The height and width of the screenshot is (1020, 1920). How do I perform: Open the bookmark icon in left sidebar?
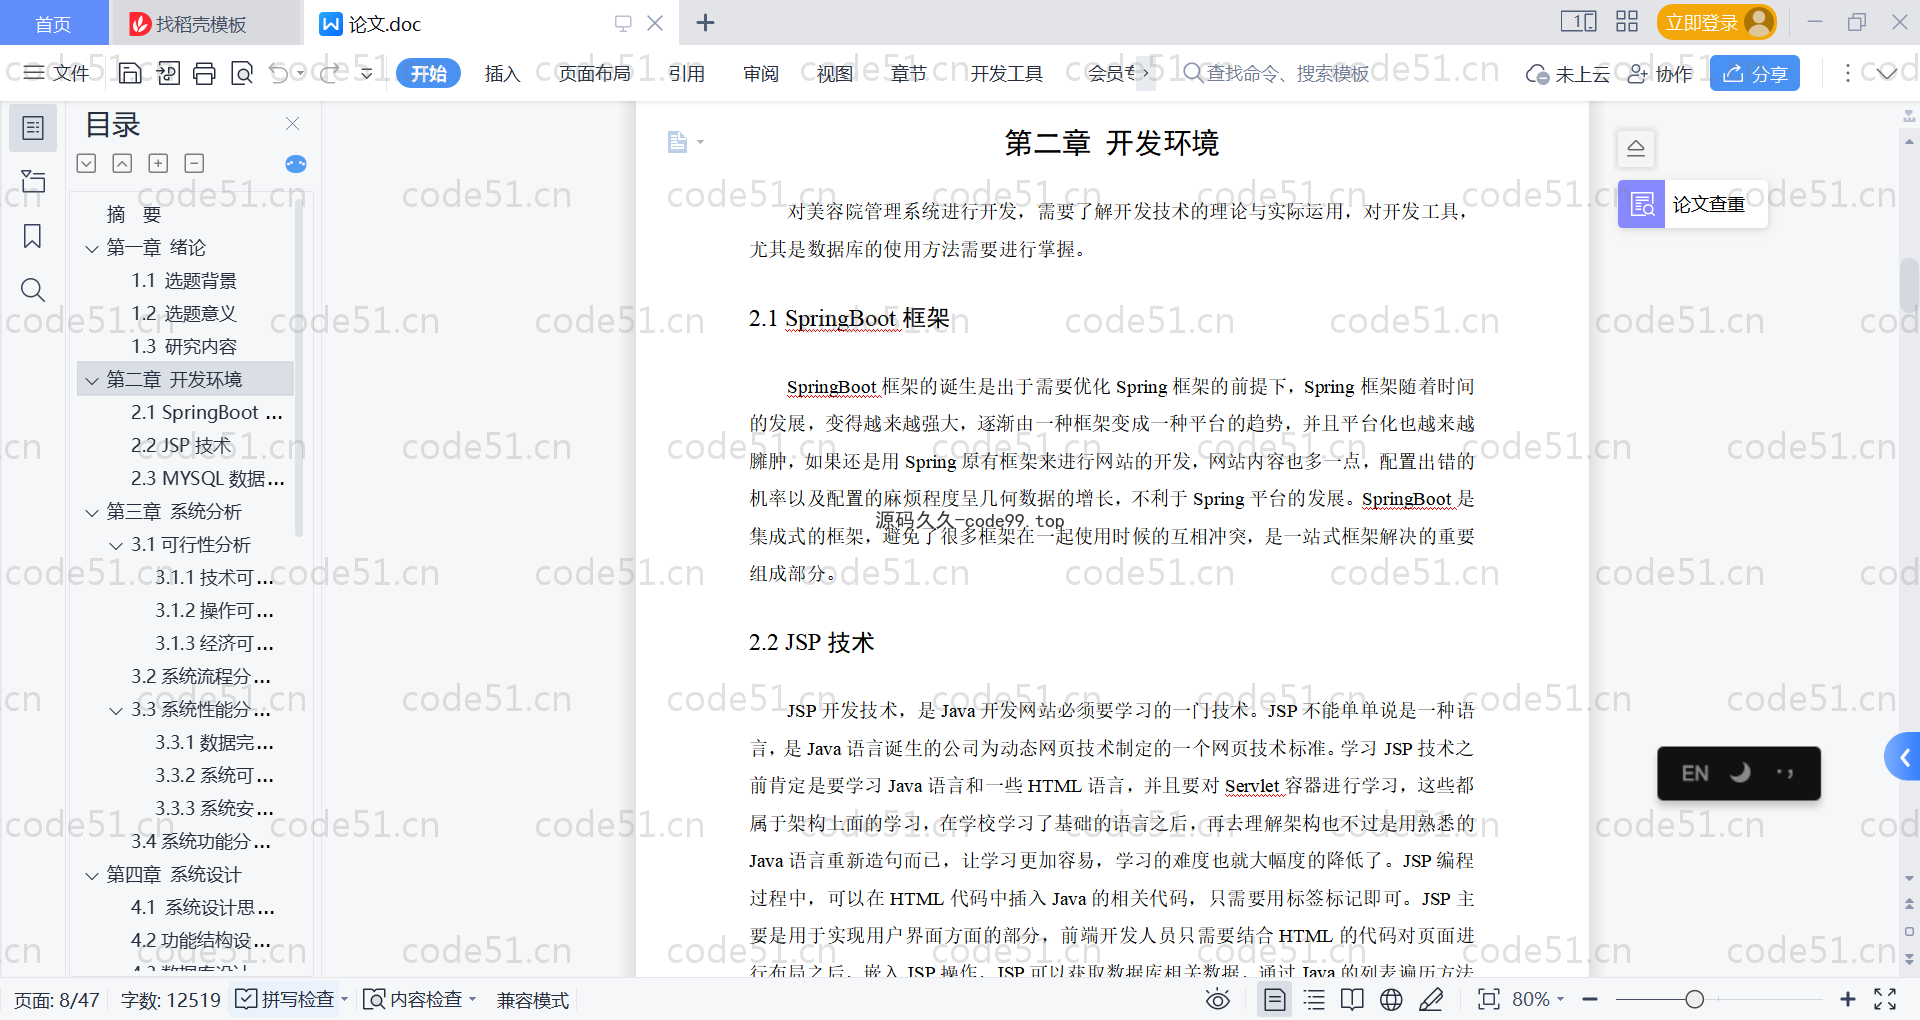(33, 236)
